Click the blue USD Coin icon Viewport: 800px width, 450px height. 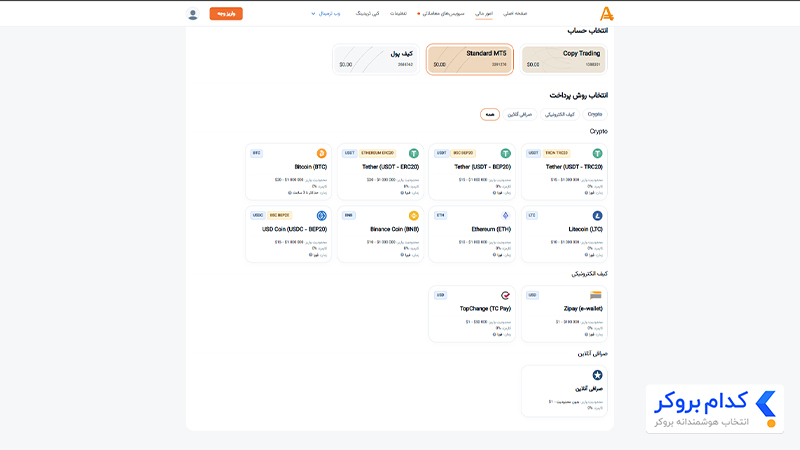(321, 215)
